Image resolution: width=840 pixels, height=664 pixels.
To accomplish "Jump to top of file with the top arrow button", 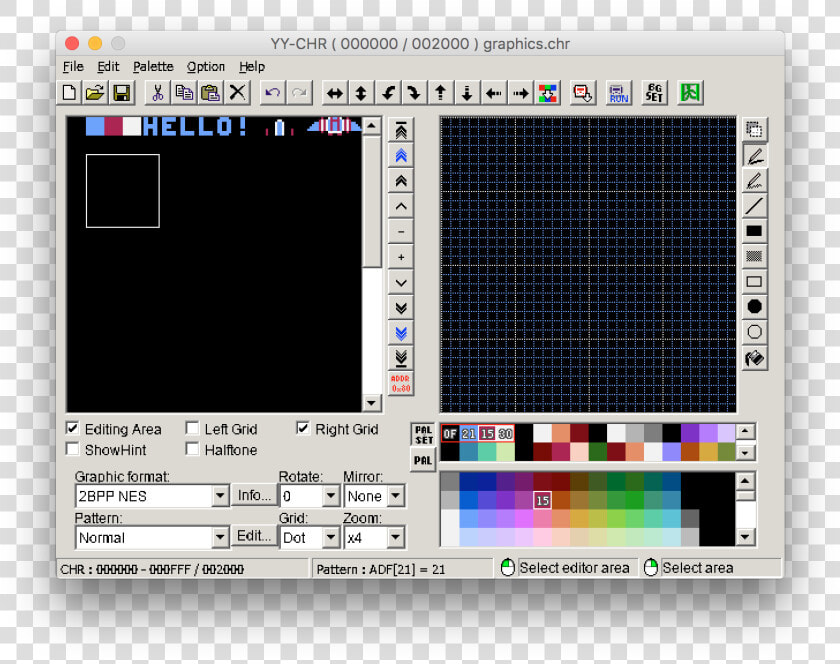I will pyautogui.click(x=401, y=130).
